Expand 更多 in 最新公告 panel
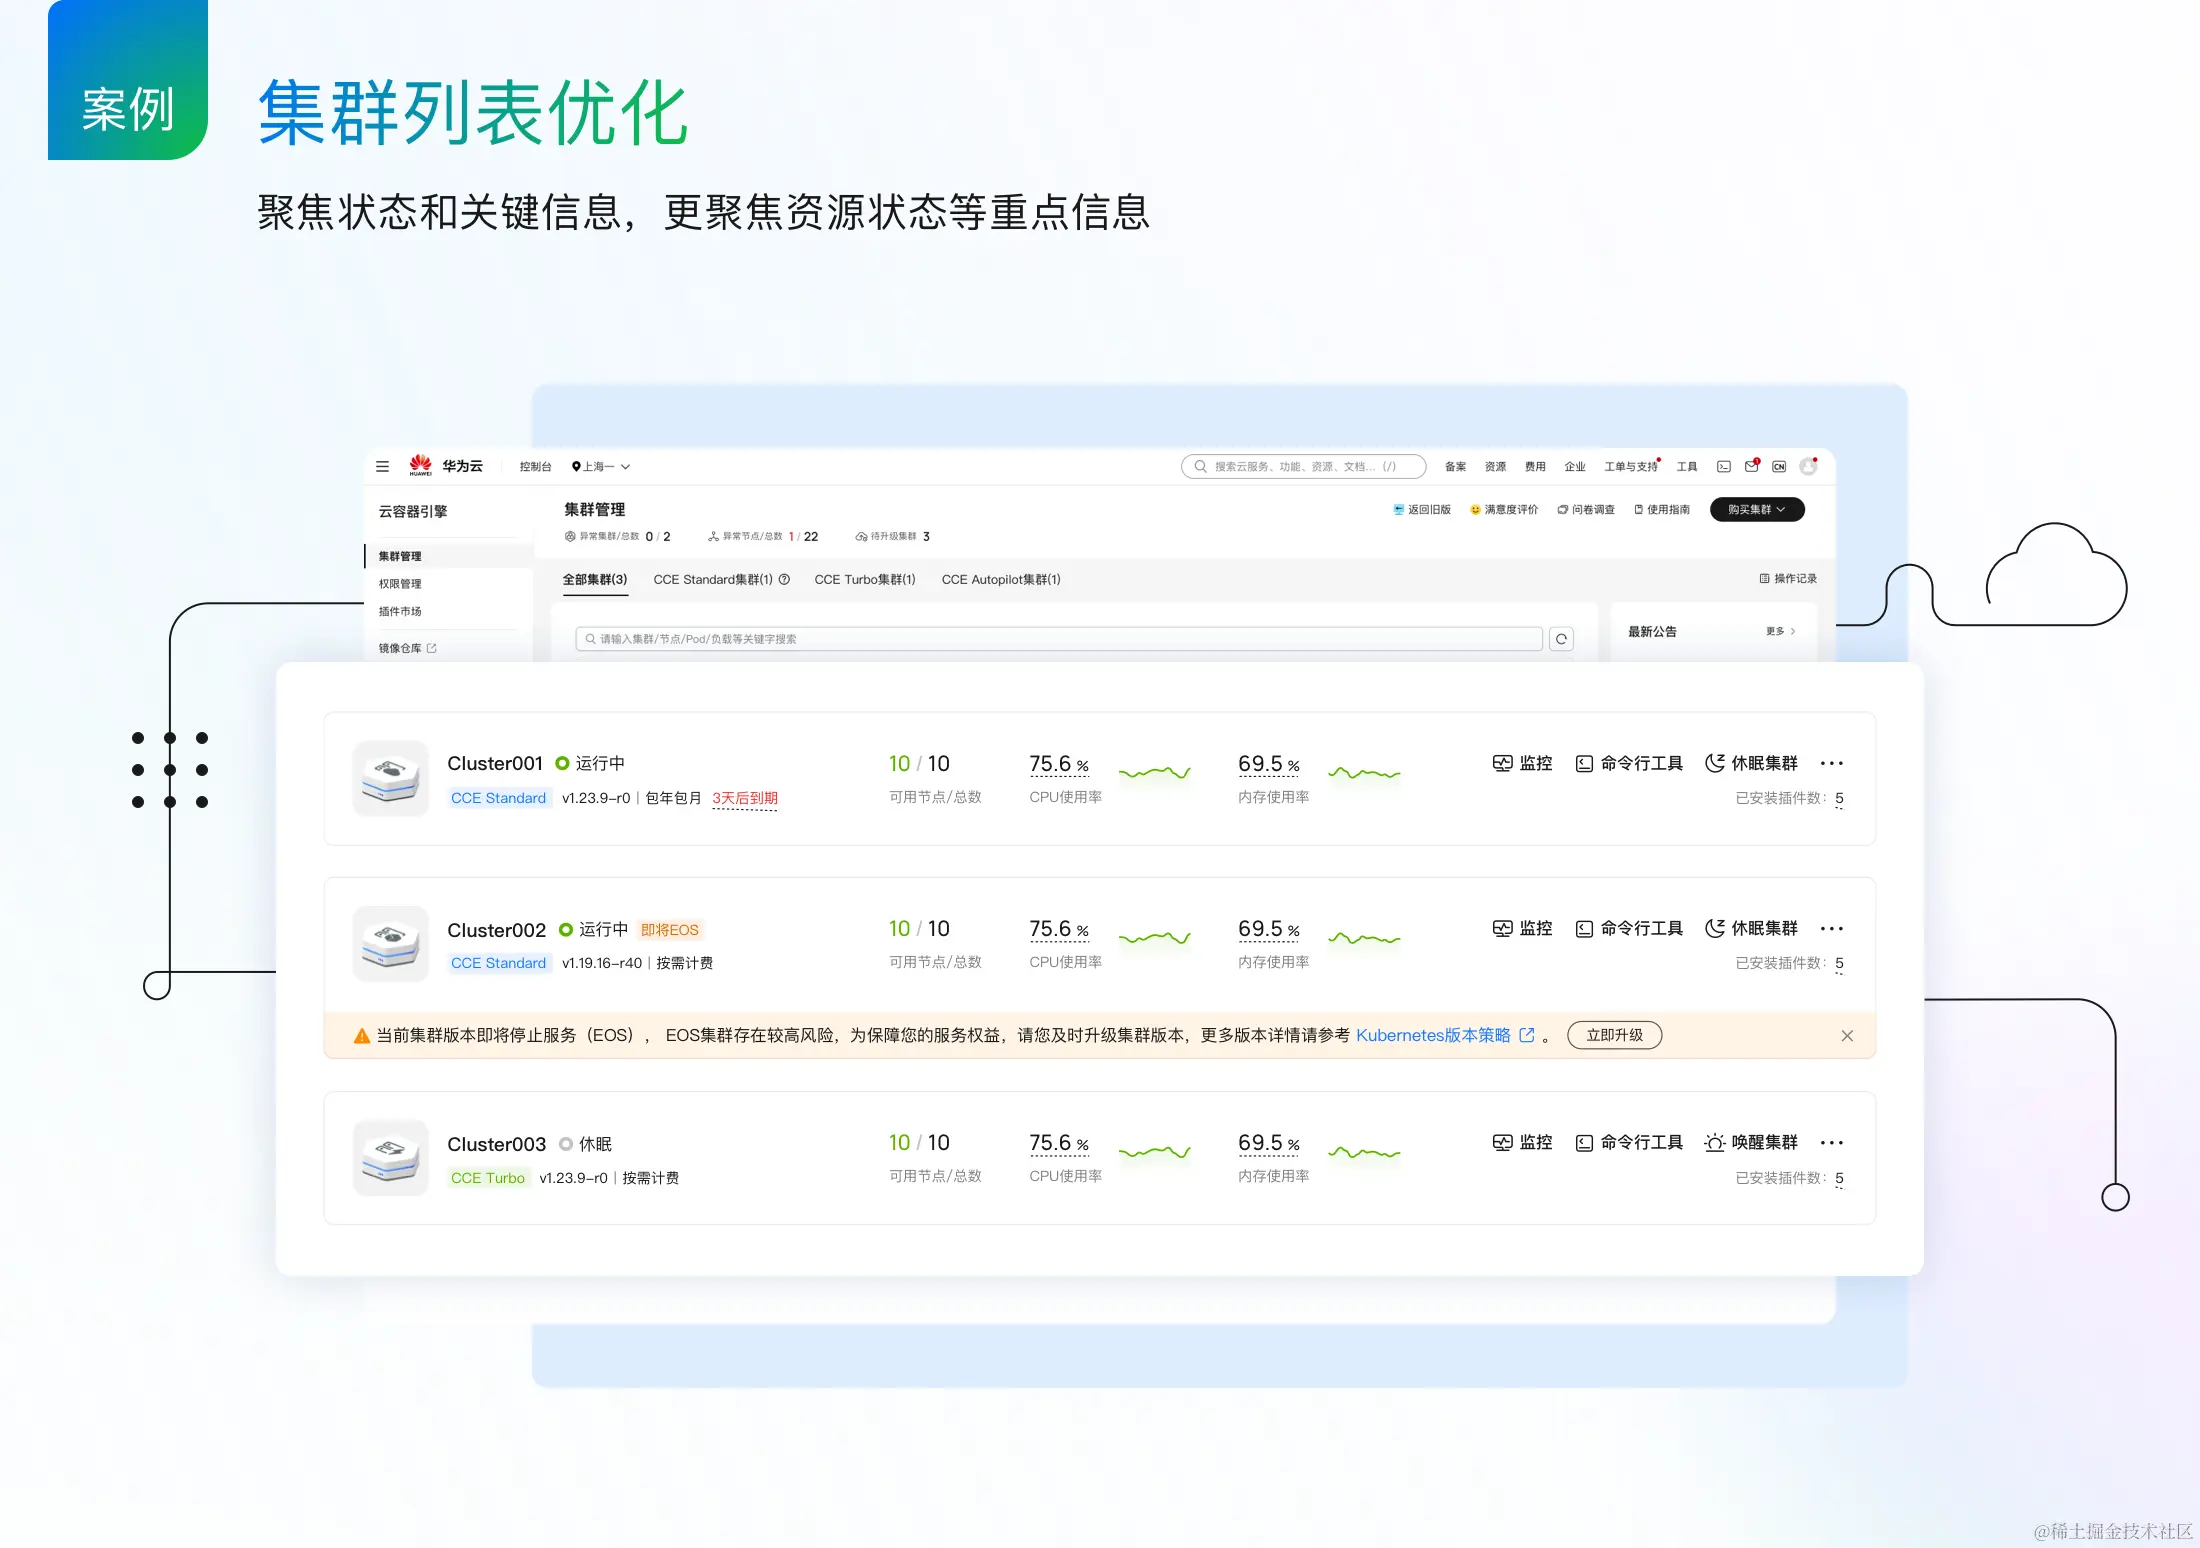The width and height of the screenshot is (2200, 1548). (x=1780, y=631)
